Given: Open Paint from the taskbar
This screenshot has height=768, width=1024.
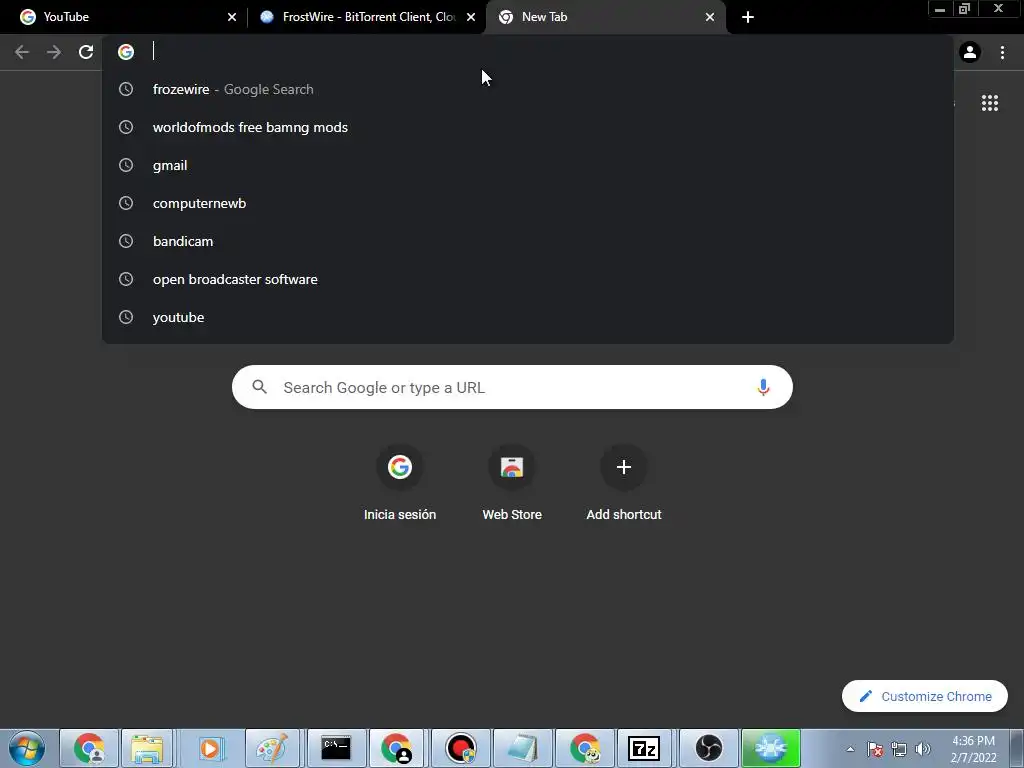Looking at the screenshot, I should click(x=272, y=748).
